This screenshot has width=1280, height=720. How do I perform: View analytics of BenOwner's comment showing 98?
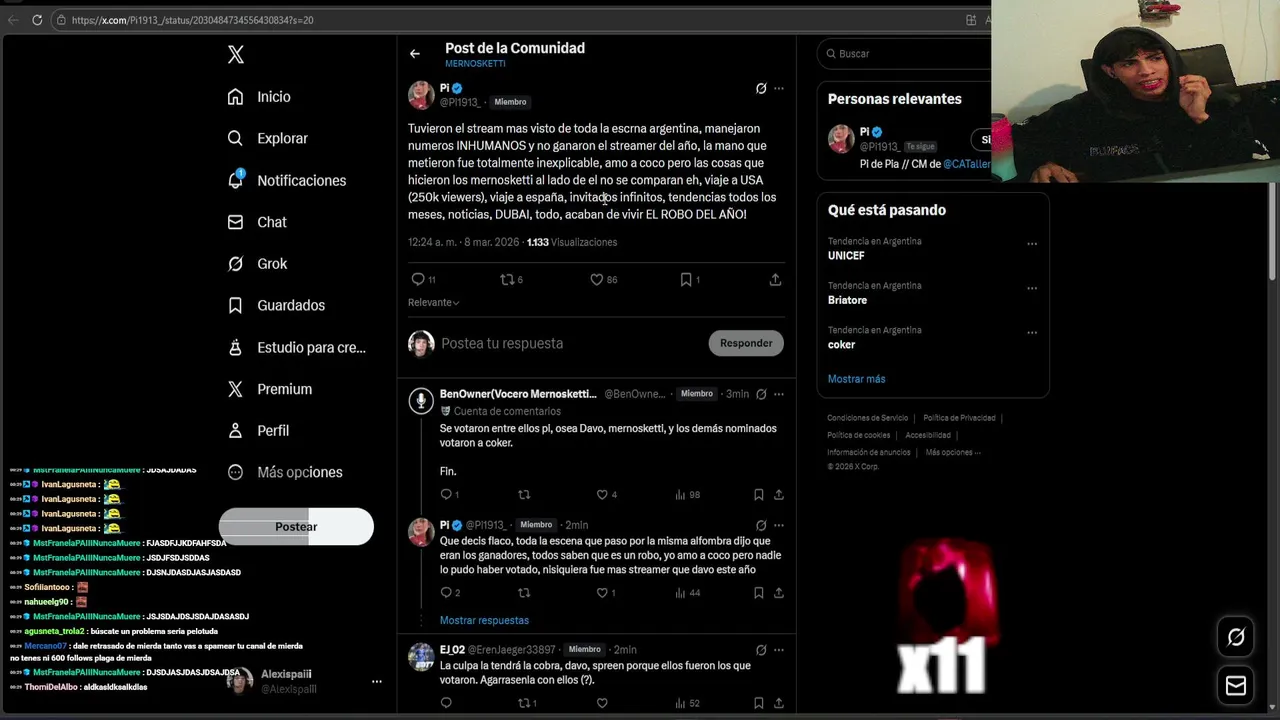pos(687,495)
